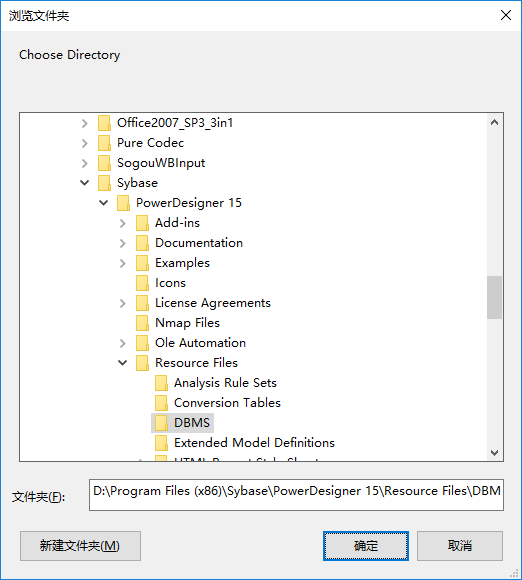Click the 新建文件夹(M) button
The height and width of the screenshot is (580, 522).
[x=80, y=546]
